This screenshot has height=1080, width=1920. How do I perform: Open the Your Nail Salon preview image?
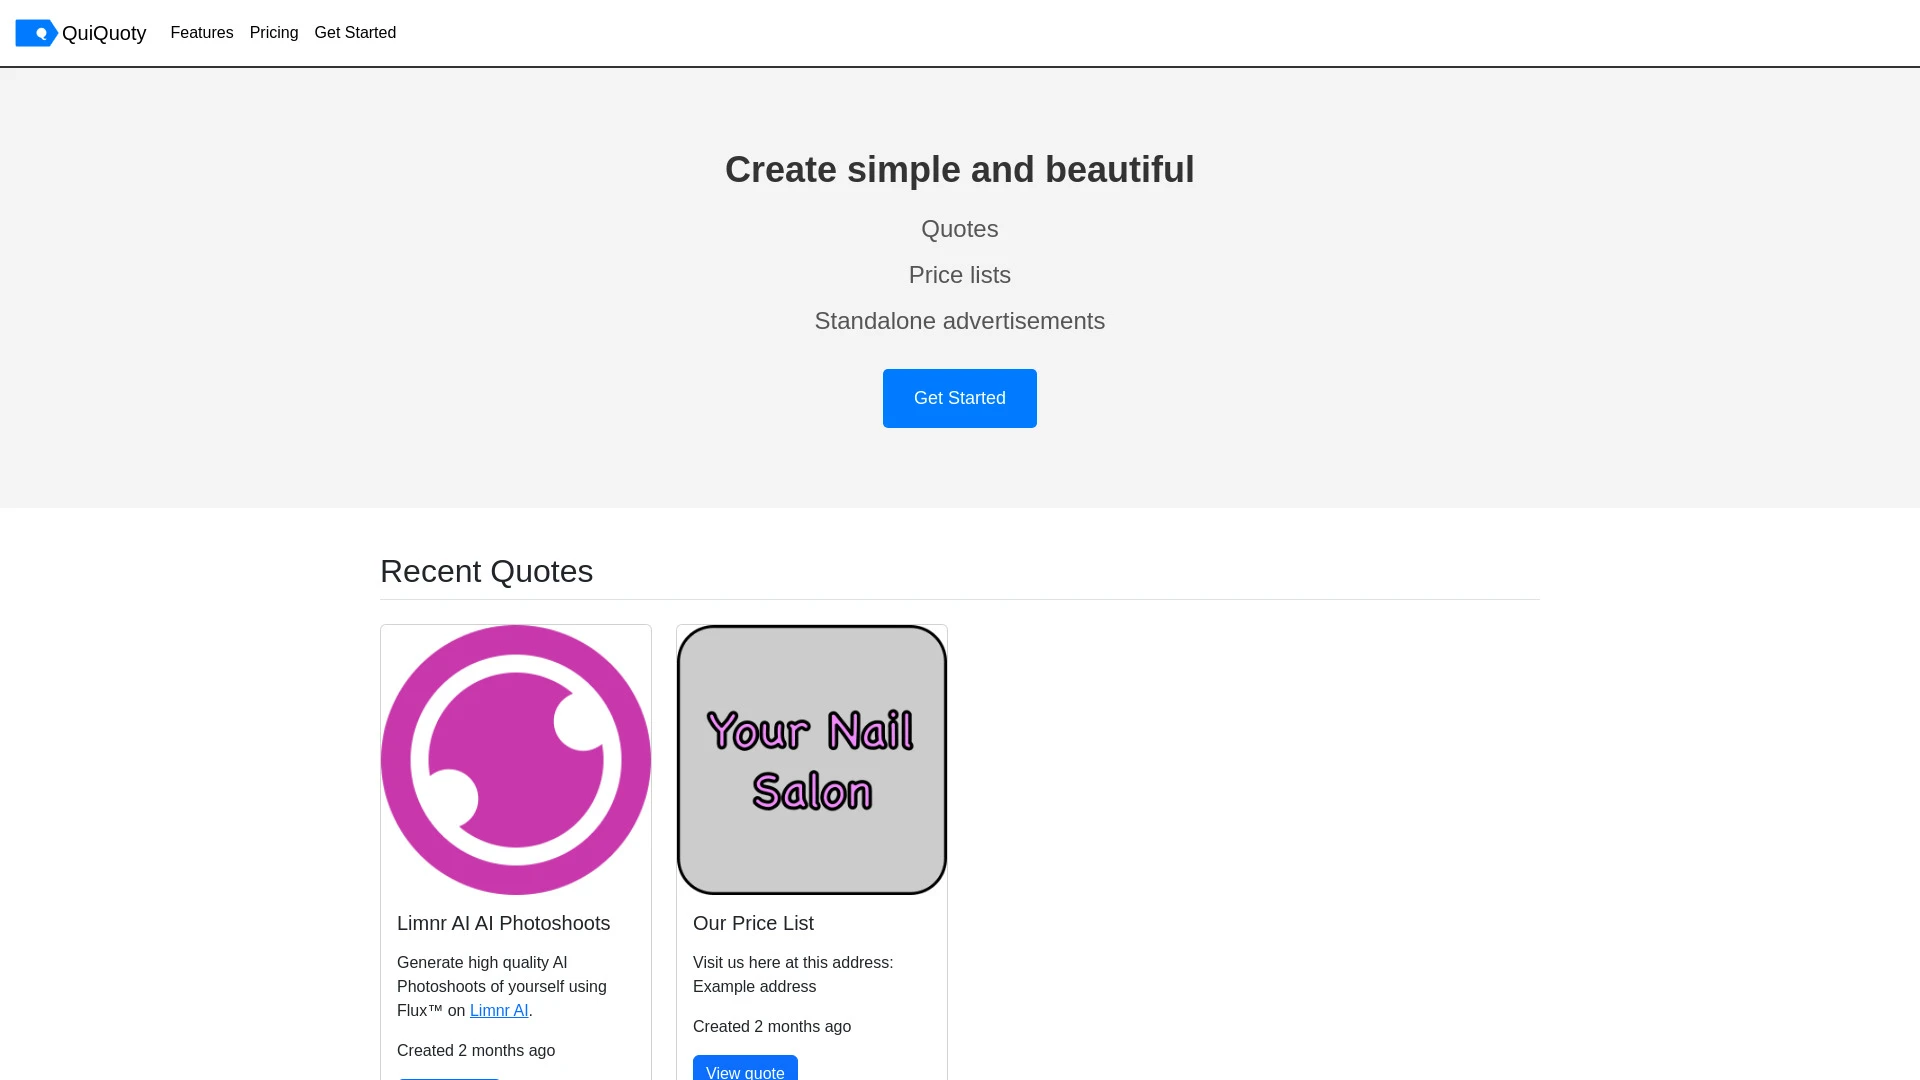pos(811,759)
